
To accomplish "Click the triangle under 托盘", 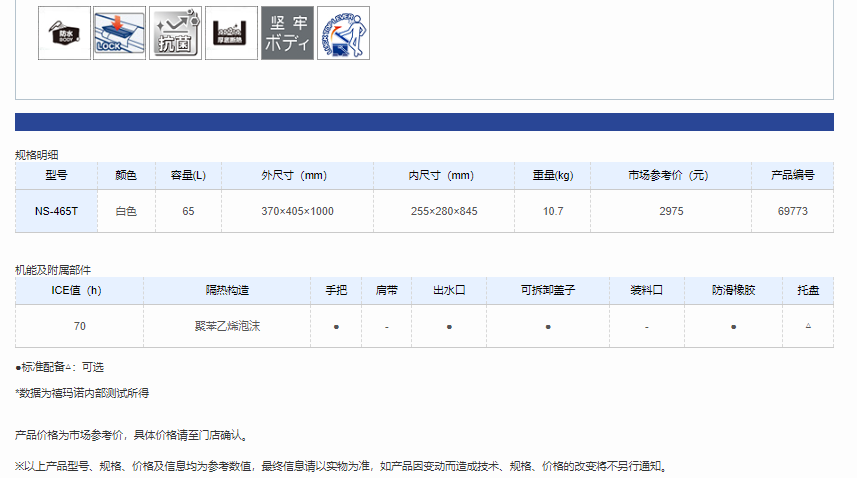I will click(808, 326).
